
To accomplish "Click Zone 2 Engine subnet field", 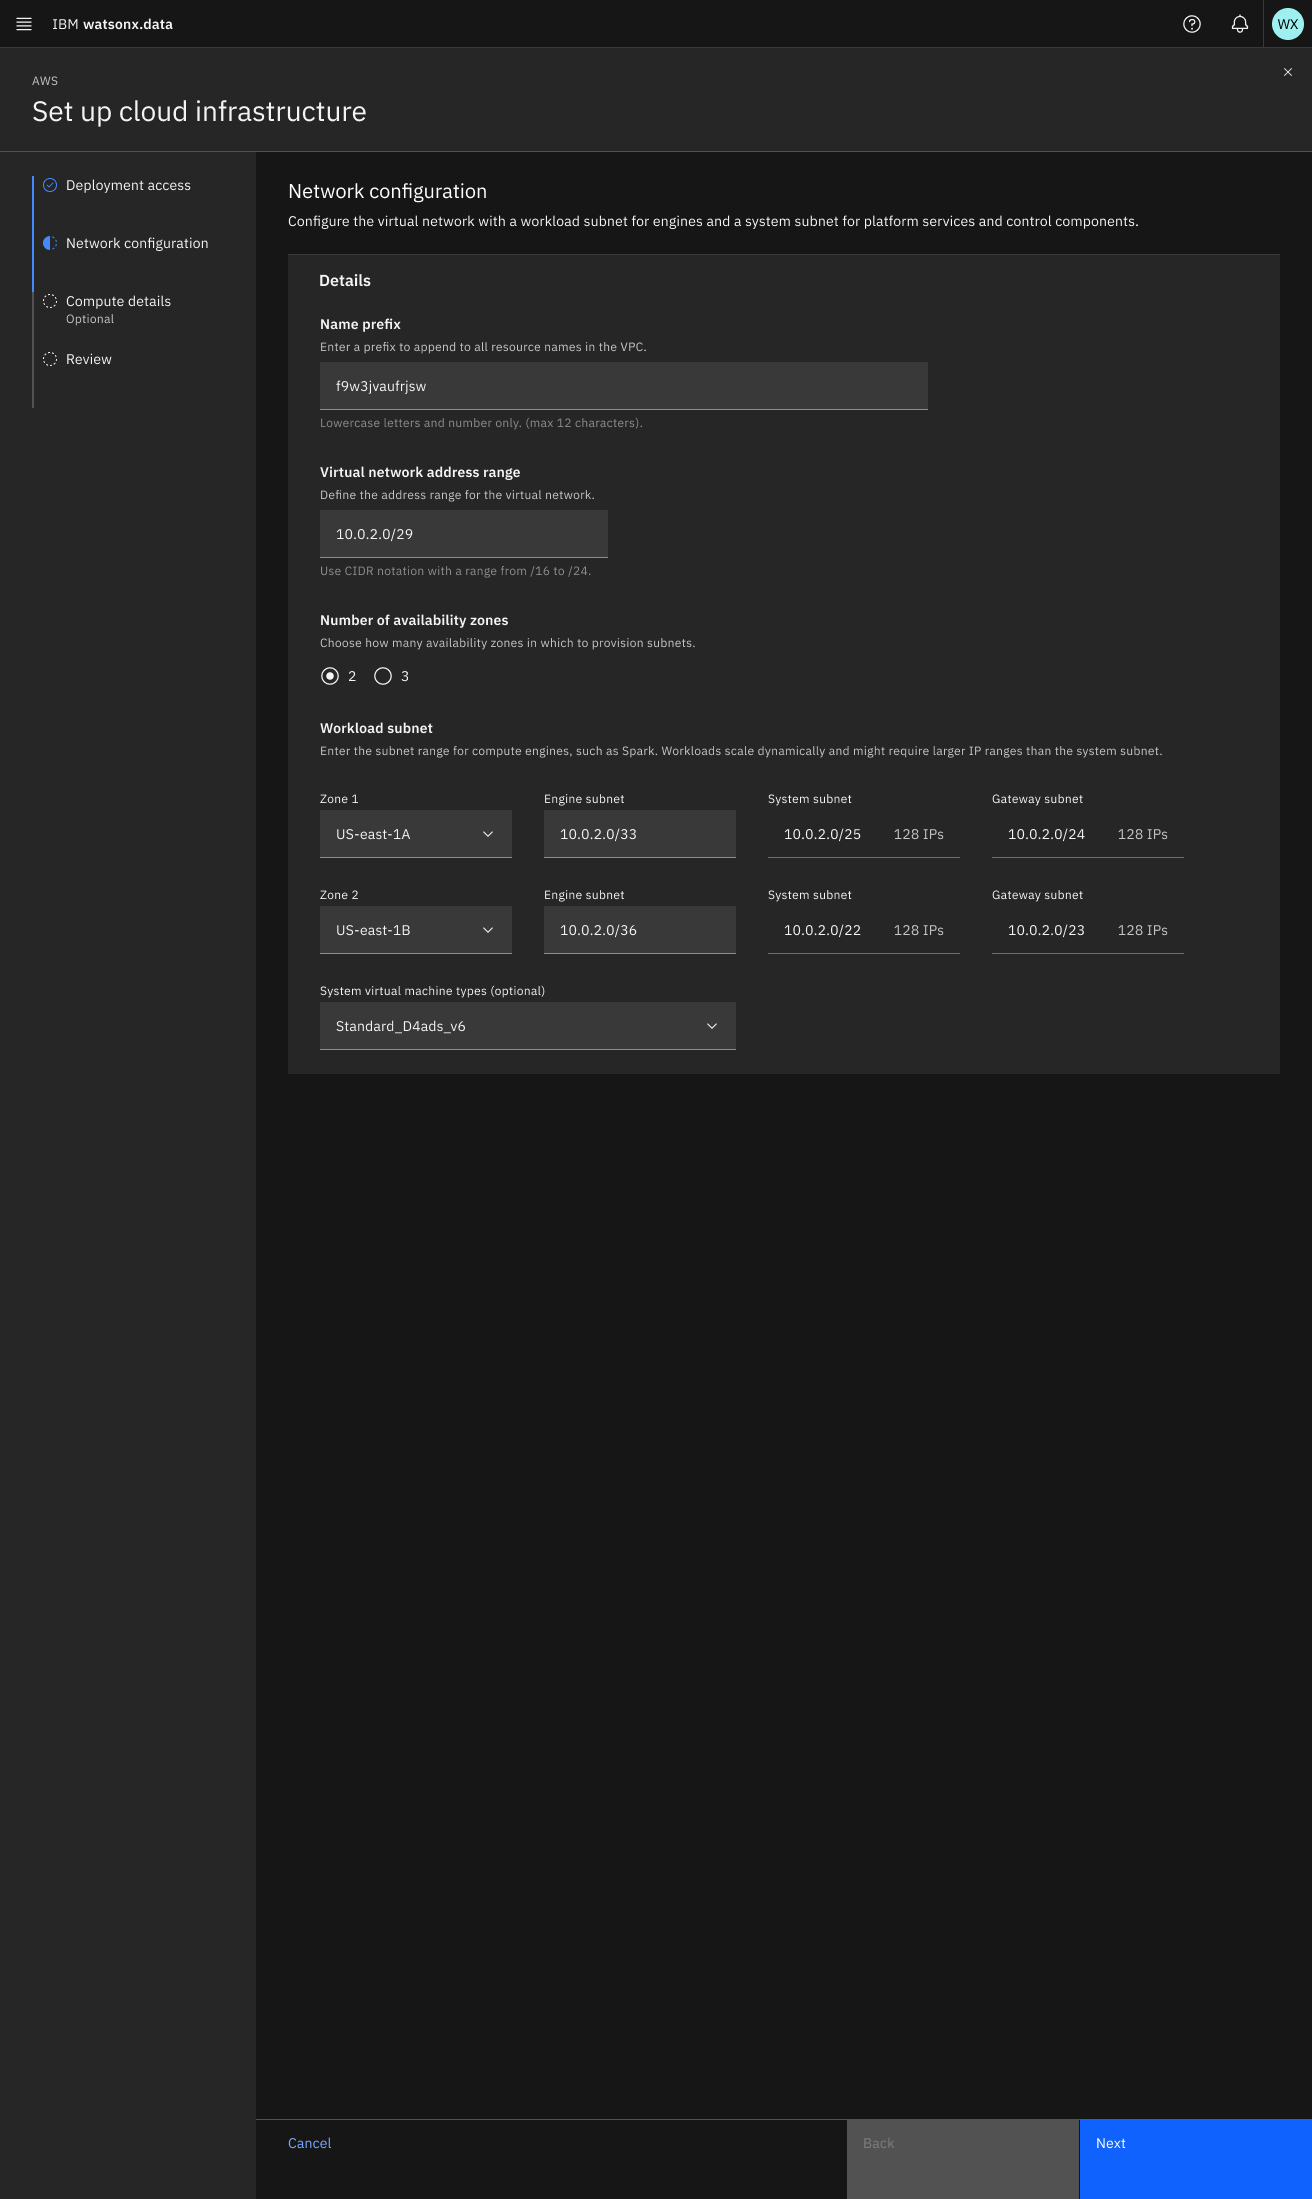I will [640, 930].
